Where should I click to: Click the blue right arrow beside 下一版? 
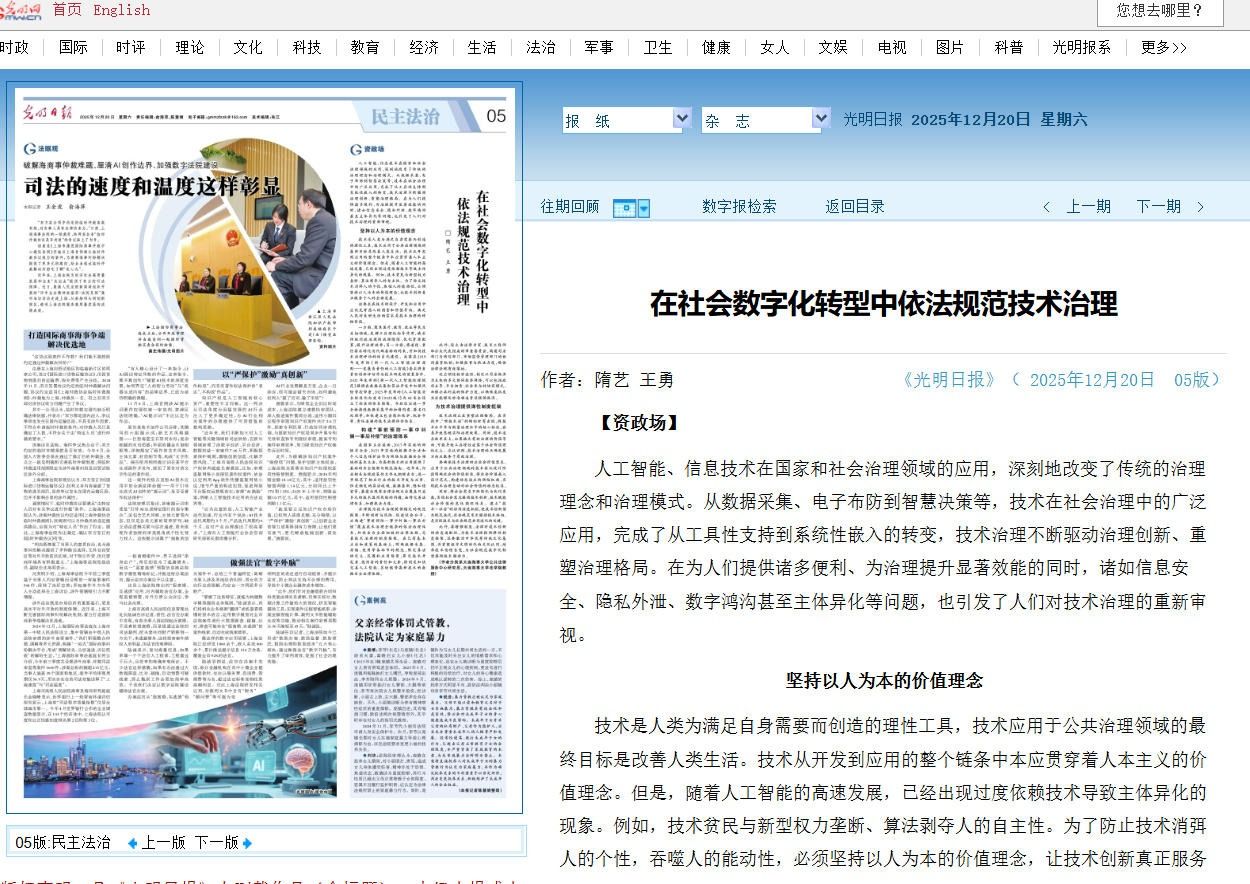(247, 843)
